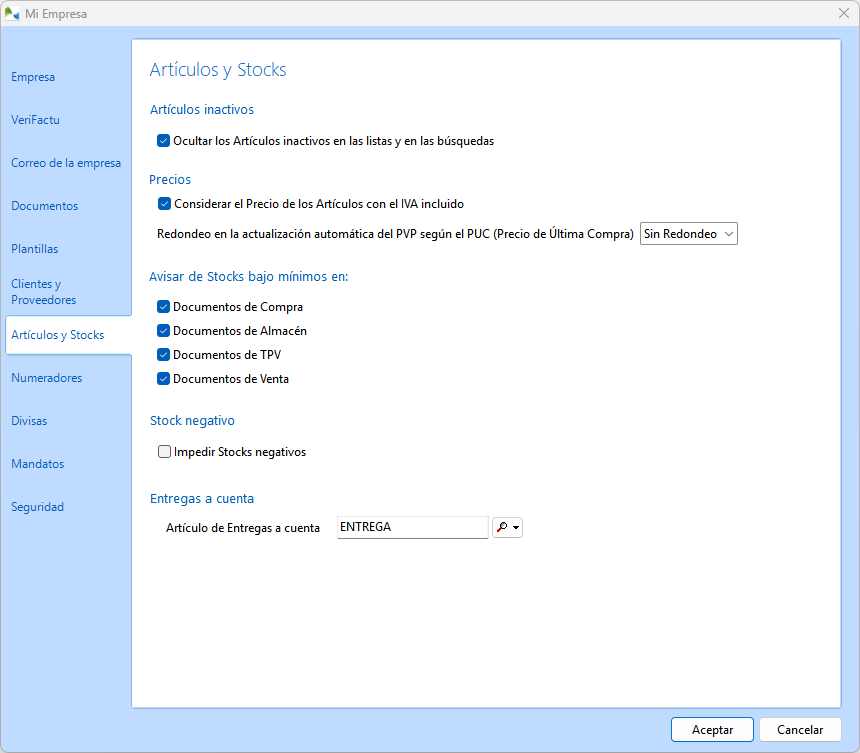Uncheck Considerar el Precio con IVA incluido

(x=164, y=203)
